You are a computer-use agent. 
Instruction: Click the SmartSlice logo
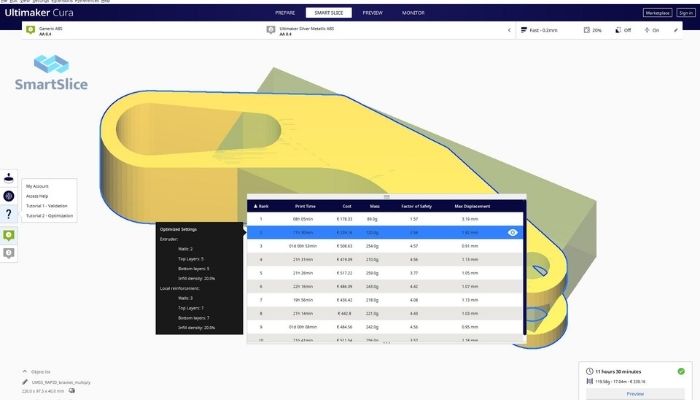tap(51, 73)
